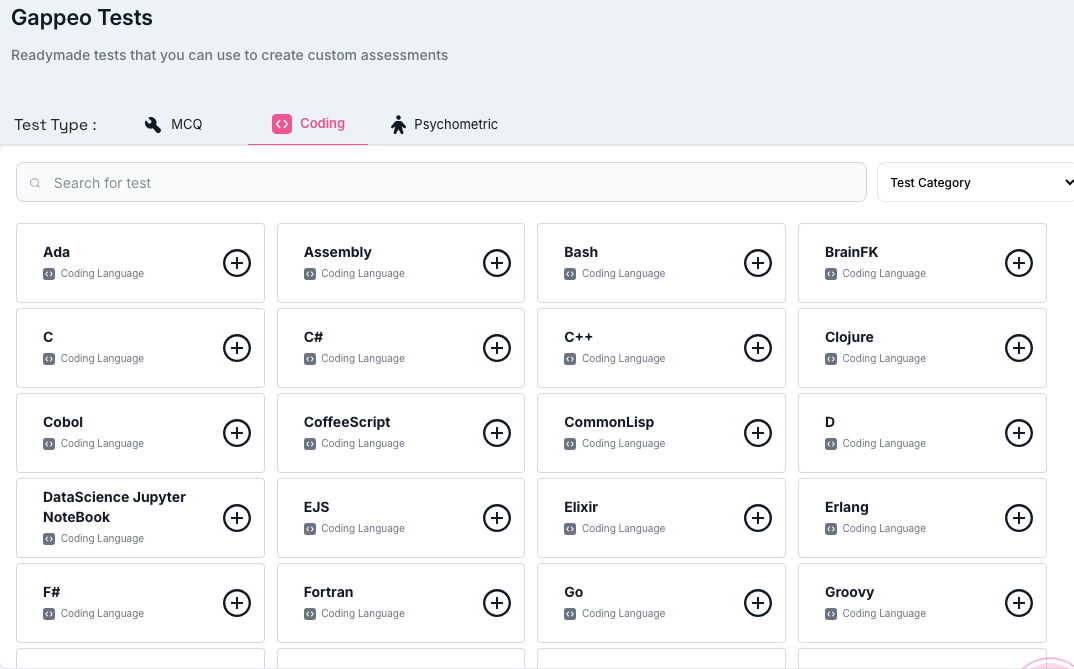
Task: Click the Go test title
Action: (x=573, y=592)
